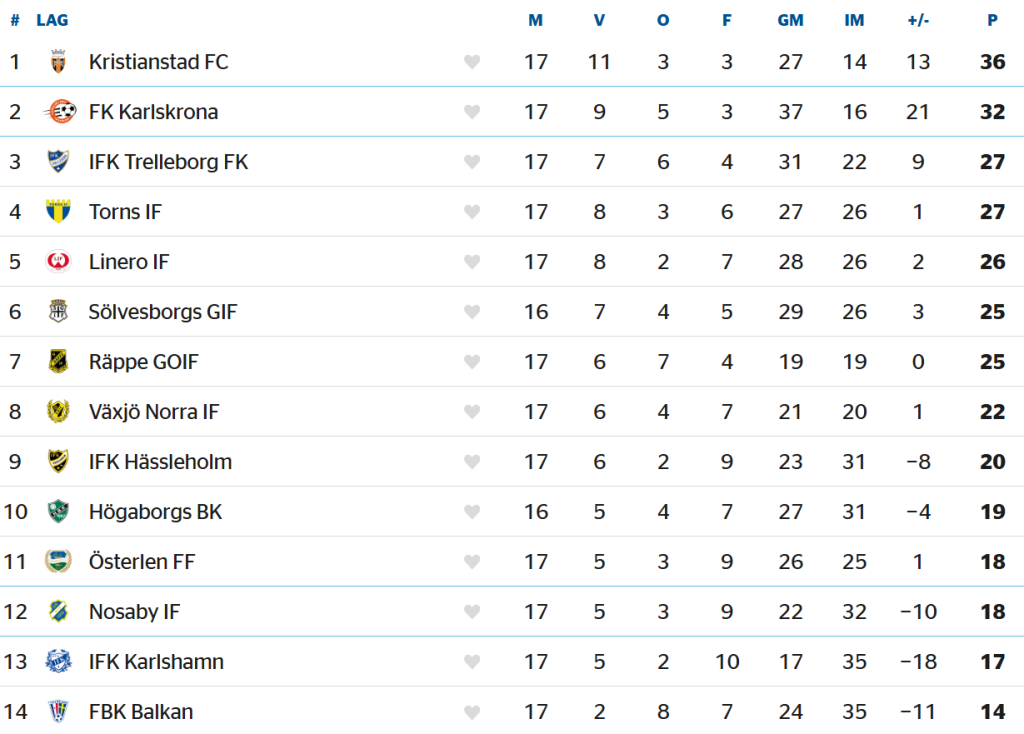The height and width of the screenshot is (734, 1024).
Task: Open the Högaborgs BK team link
Action: click(x=155, y=512)
